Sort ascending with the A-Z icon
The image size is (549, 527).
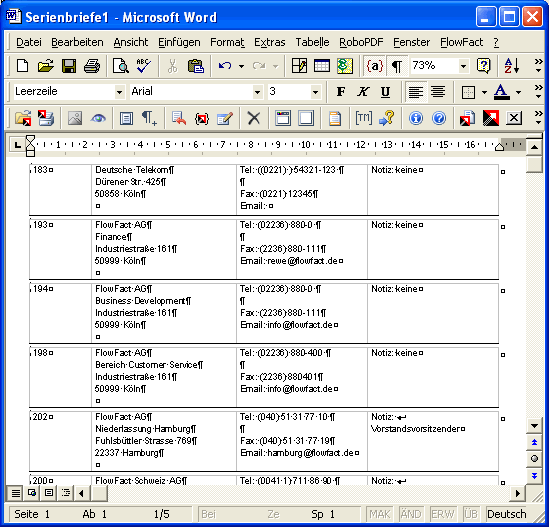[512, 66]
